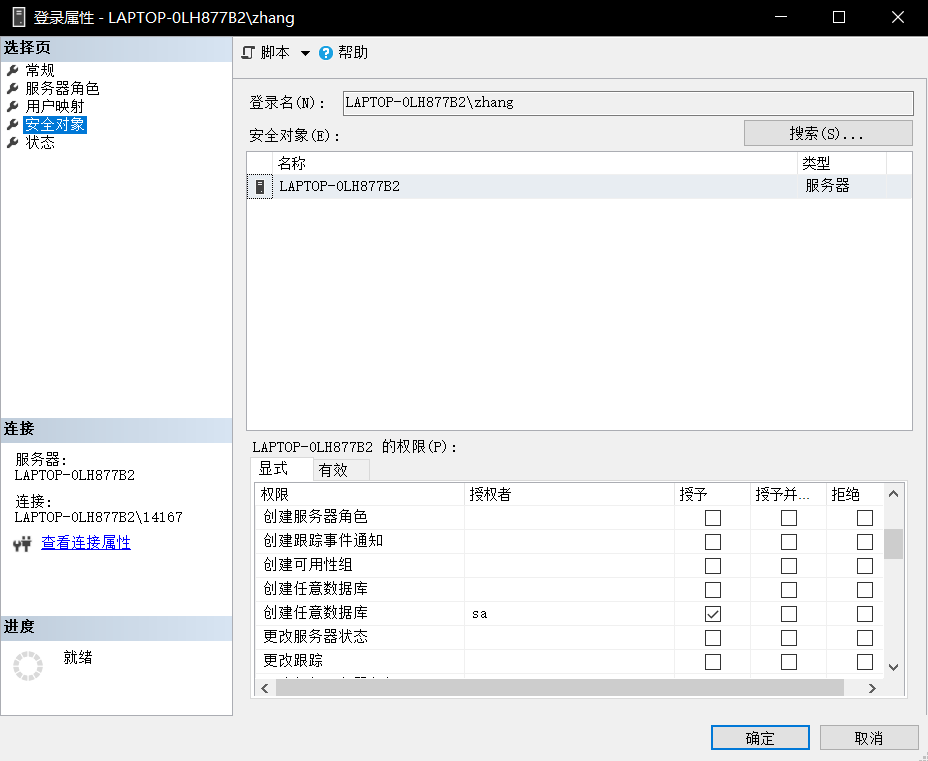Click the 脚本 script icon in toolbar
This screenshot has height=761, width=928.
249,53
